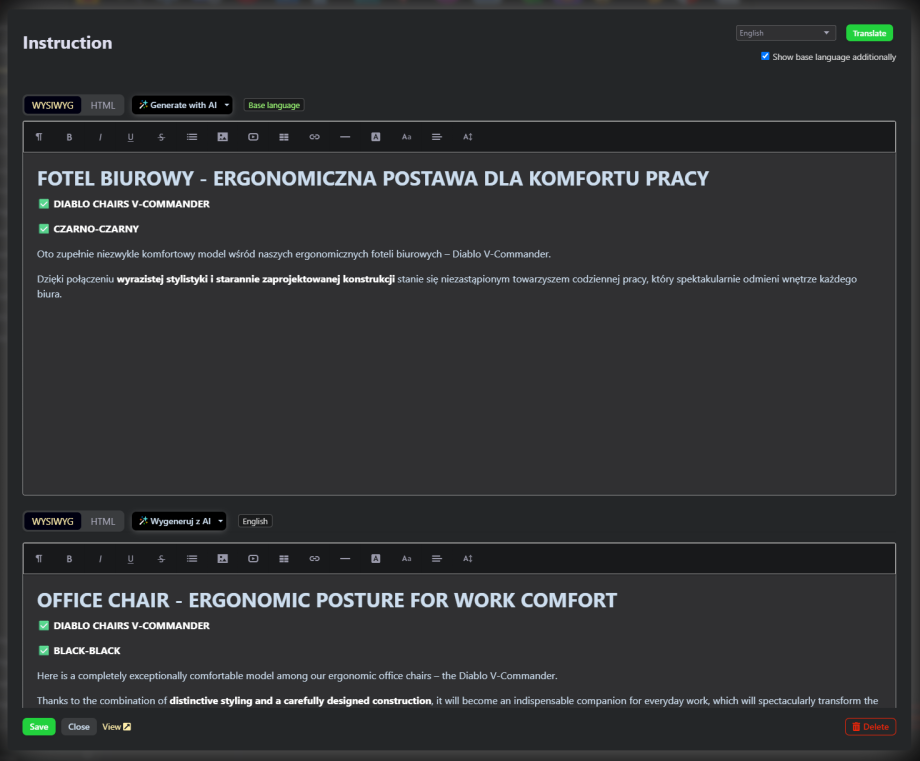The width and height of the screenshot is (920, 761).
Task: Click paragraph format icon in English editor toolbar
Action: pos(39,559)
